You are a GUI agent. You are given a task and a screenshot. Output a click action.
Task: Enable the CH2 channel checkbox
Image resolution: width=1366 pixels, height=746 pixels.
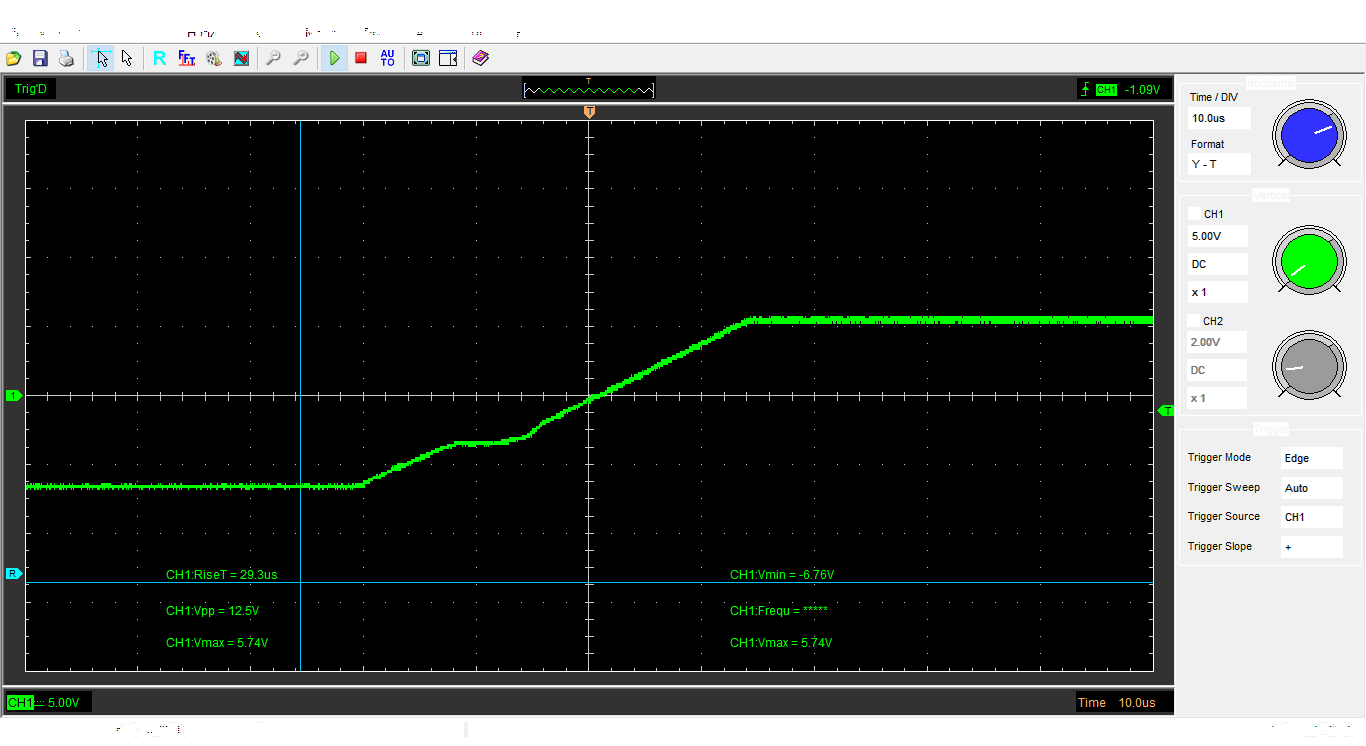[x=1194, y=321]
